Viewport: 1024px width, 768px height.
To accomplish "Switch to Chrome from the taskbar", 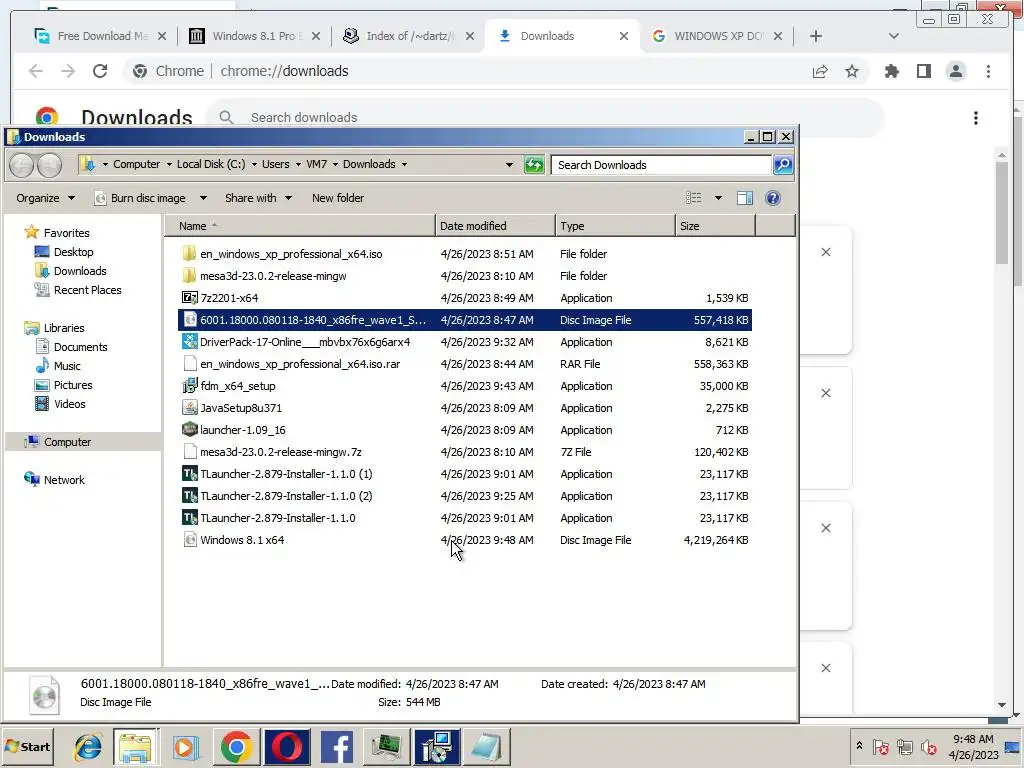I will coord(236,747).
